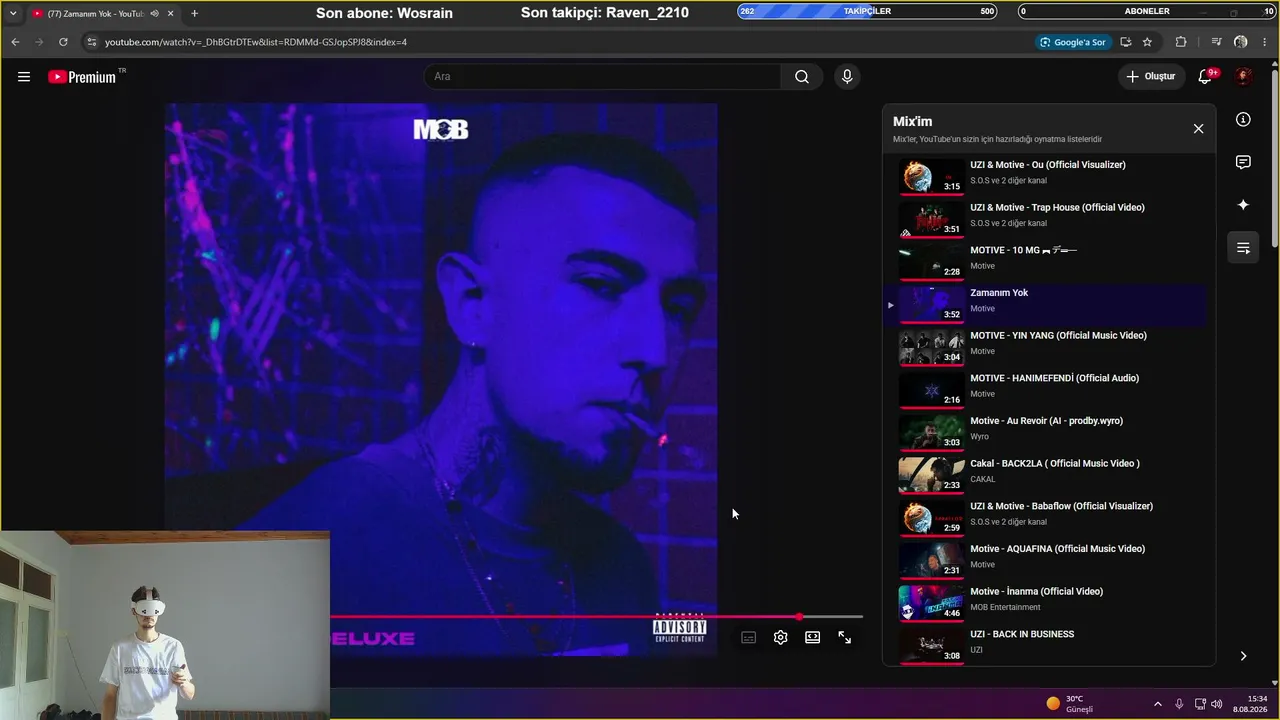The width and height of the screenshot is (1280, 720).
Task: Click the address bar URL
Action: click(256, 42)
